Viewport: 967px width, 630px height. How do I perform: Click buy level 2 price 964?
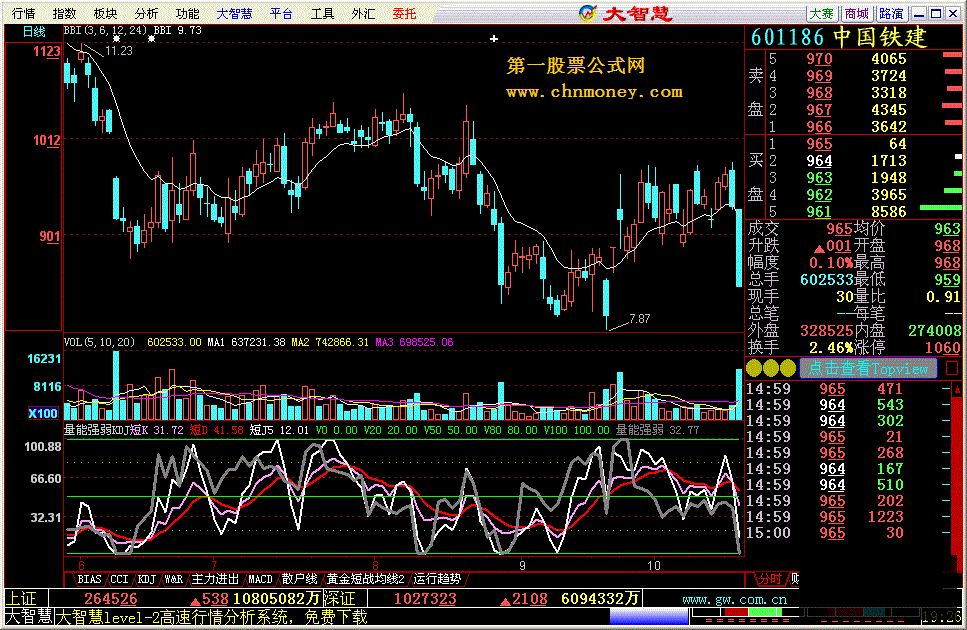tap(819, 161)
